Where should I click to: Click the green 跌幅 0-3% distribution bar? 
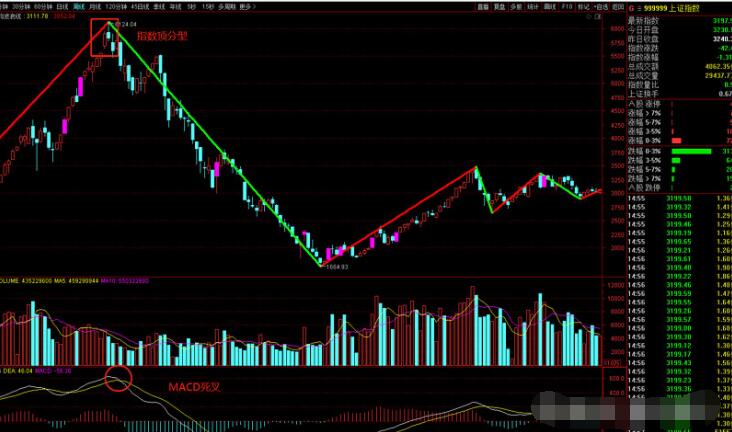coord(692,151)
